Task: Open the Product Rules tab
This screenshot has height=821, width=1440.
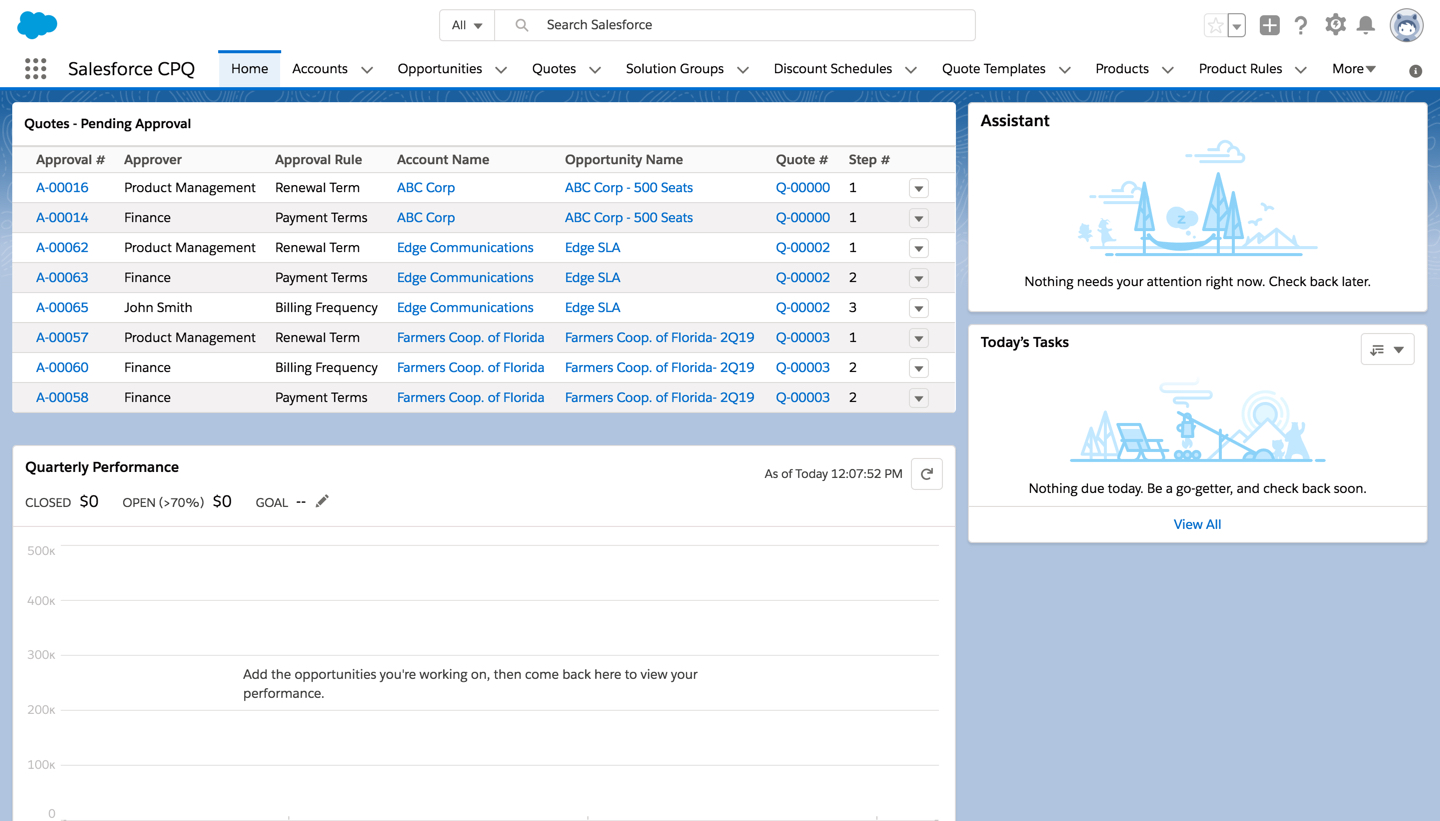Action: tap(1241, 69)
